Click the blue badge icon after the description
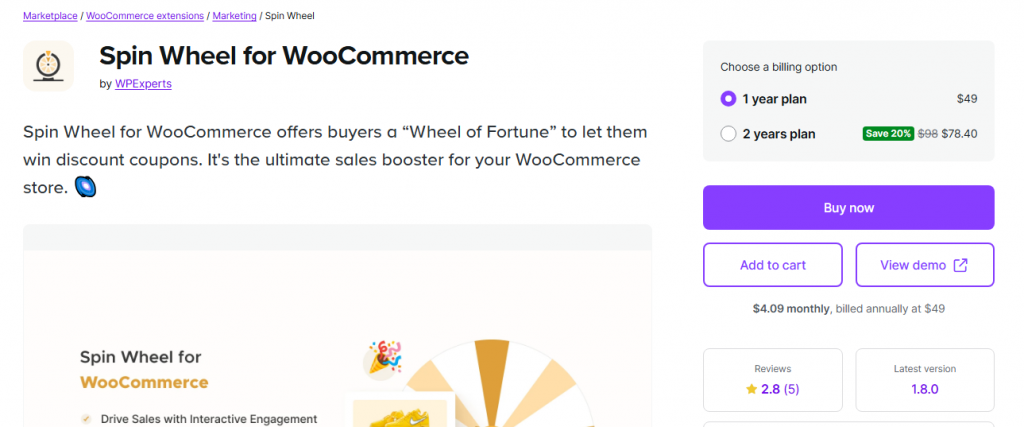Screen dimensions: 1024x427 tap(86, 187)
